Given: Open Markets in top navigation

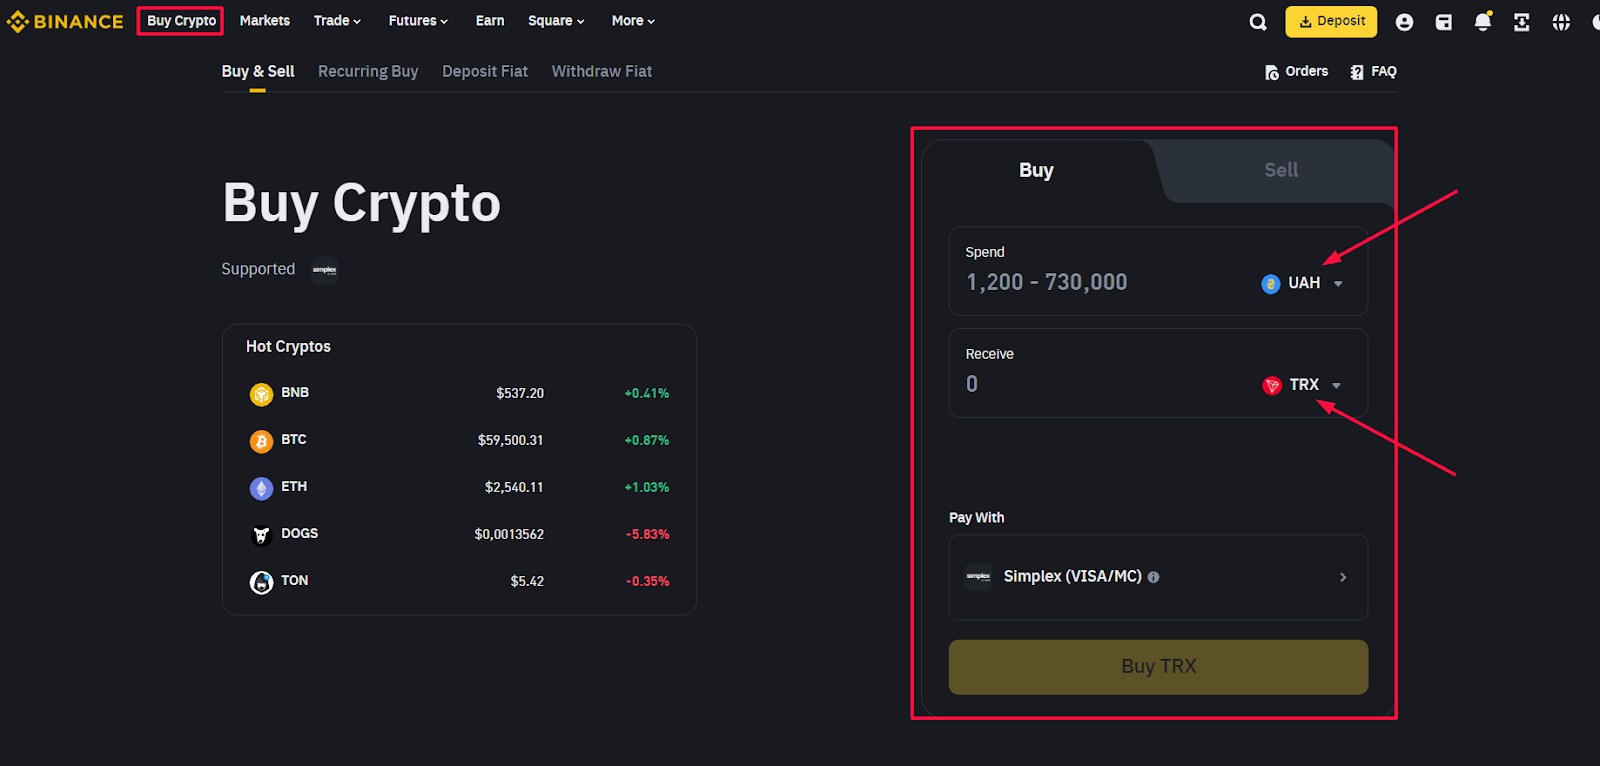Looking at the screenshot, I should click(x=265, y=21).
